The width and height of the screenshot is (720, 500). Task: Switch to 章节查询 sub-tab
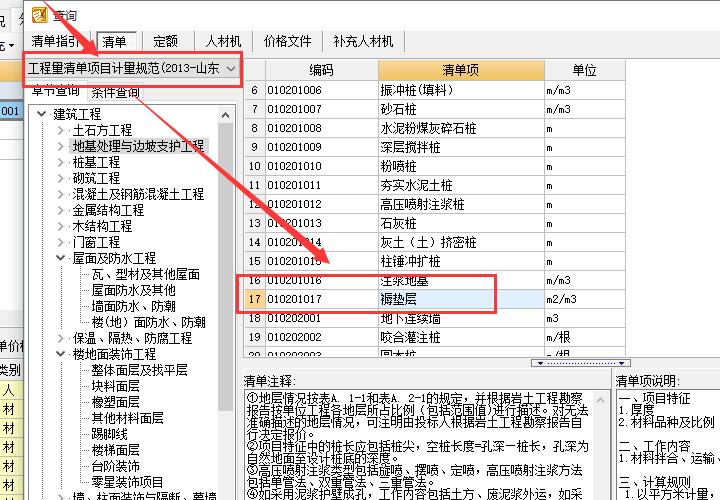click(56, 91)
